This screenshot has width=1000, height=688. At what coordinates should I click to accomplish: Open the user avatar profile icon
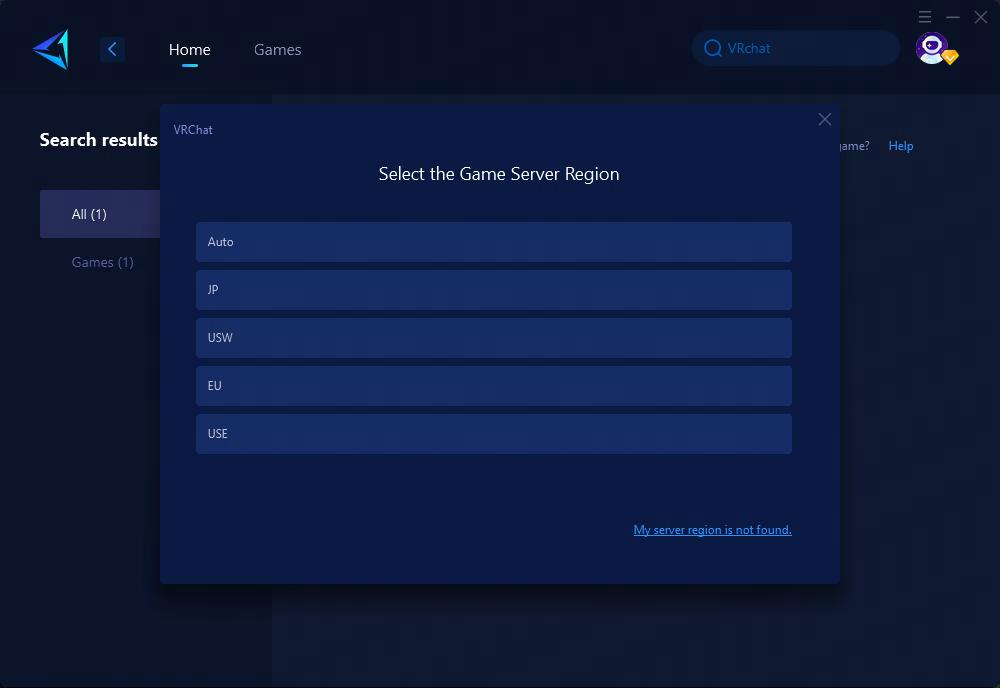(x=932, y=48)
